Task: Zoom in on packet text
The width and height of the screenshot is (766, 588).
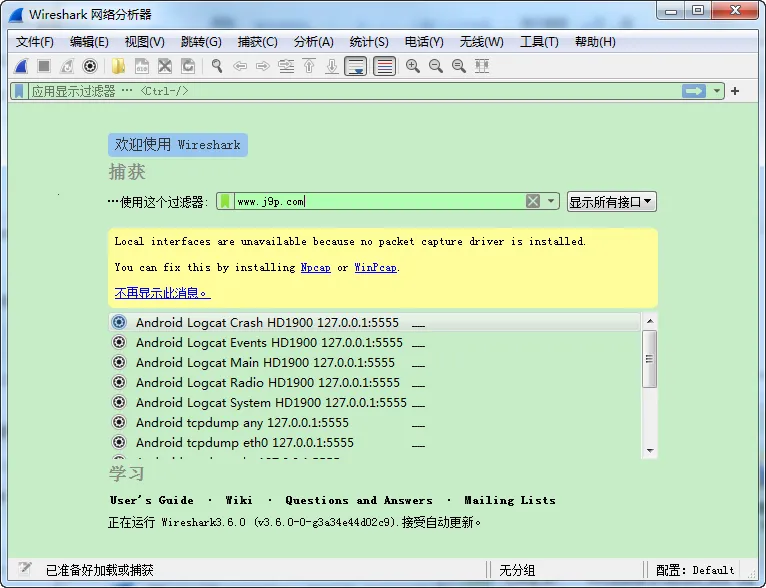Action: coord(413,66)
